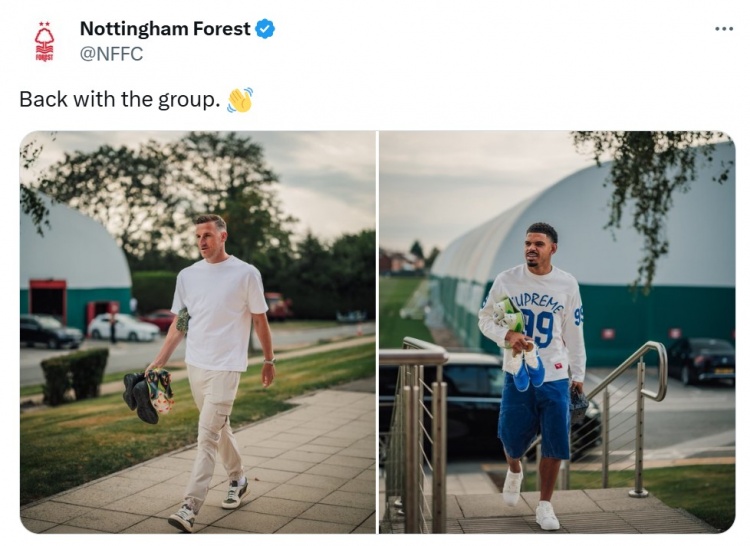The height and width of the screenshot is (546, 750).
Task: Click the face of the man in right photo
Action: coord(541,248)
